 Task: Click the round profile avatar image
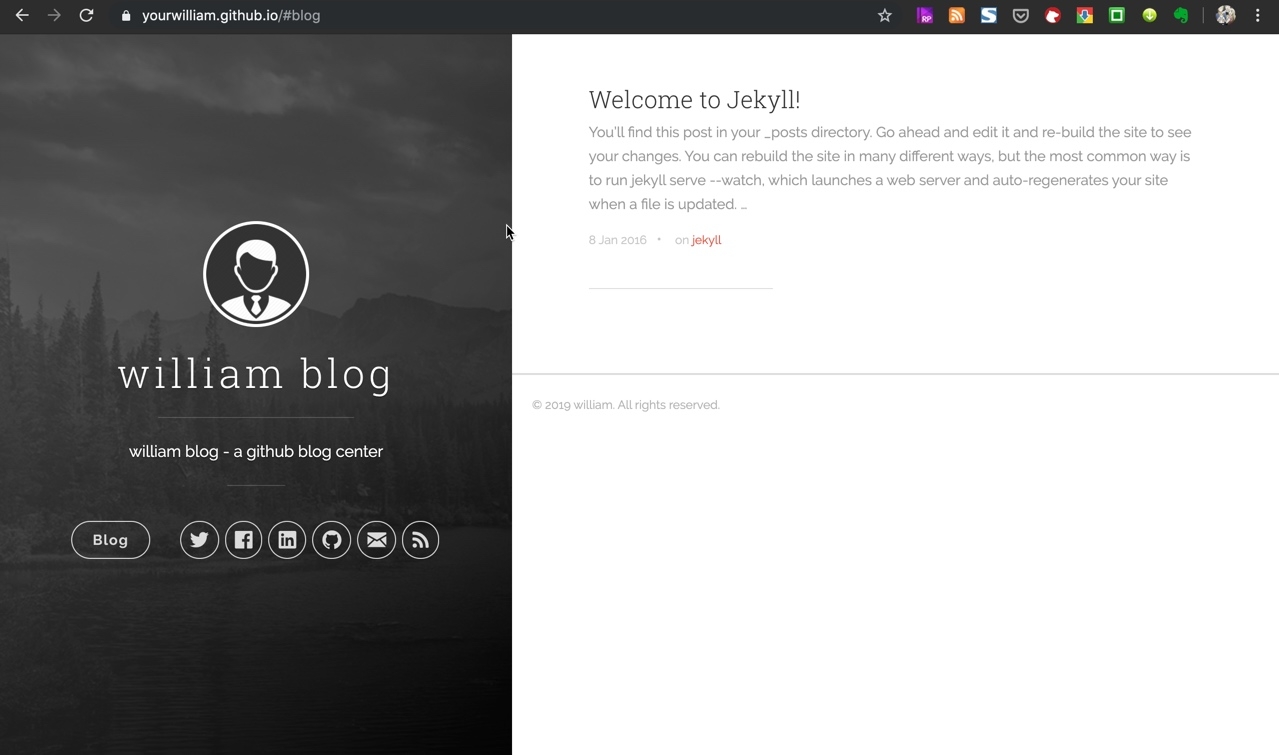pyautogui.click(x=256, y=274)
